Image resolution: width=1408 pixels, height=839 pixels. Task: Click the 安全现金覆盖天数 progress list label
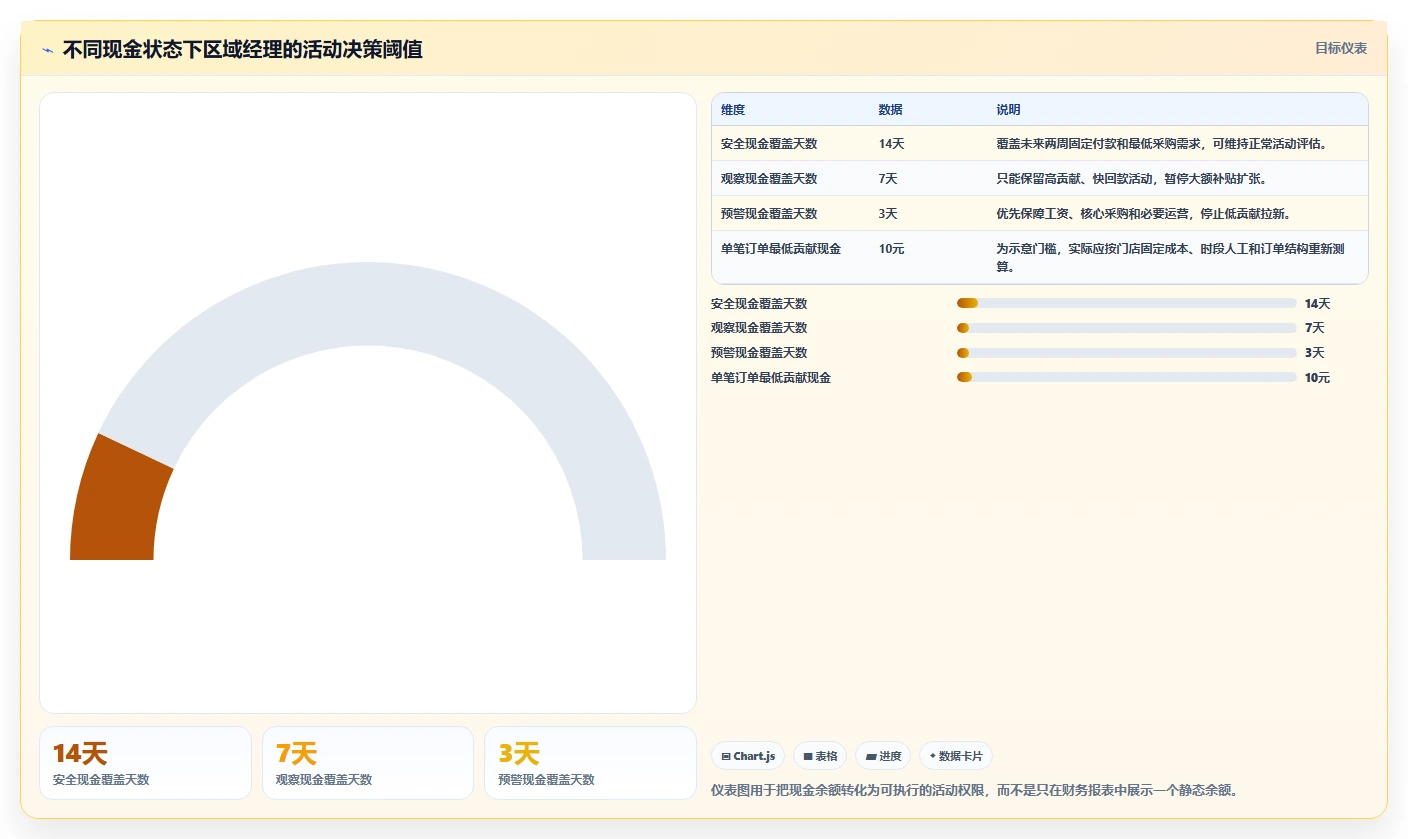pos(759,304)
